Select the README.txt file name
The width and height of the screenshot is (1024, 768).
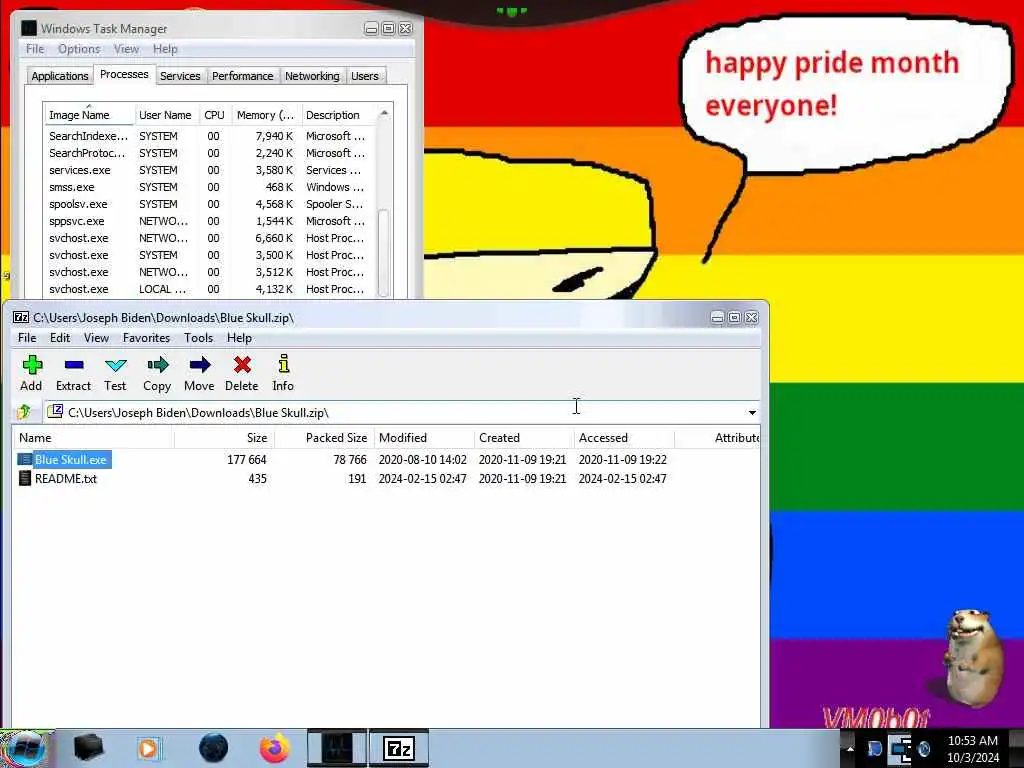(66, 479)
